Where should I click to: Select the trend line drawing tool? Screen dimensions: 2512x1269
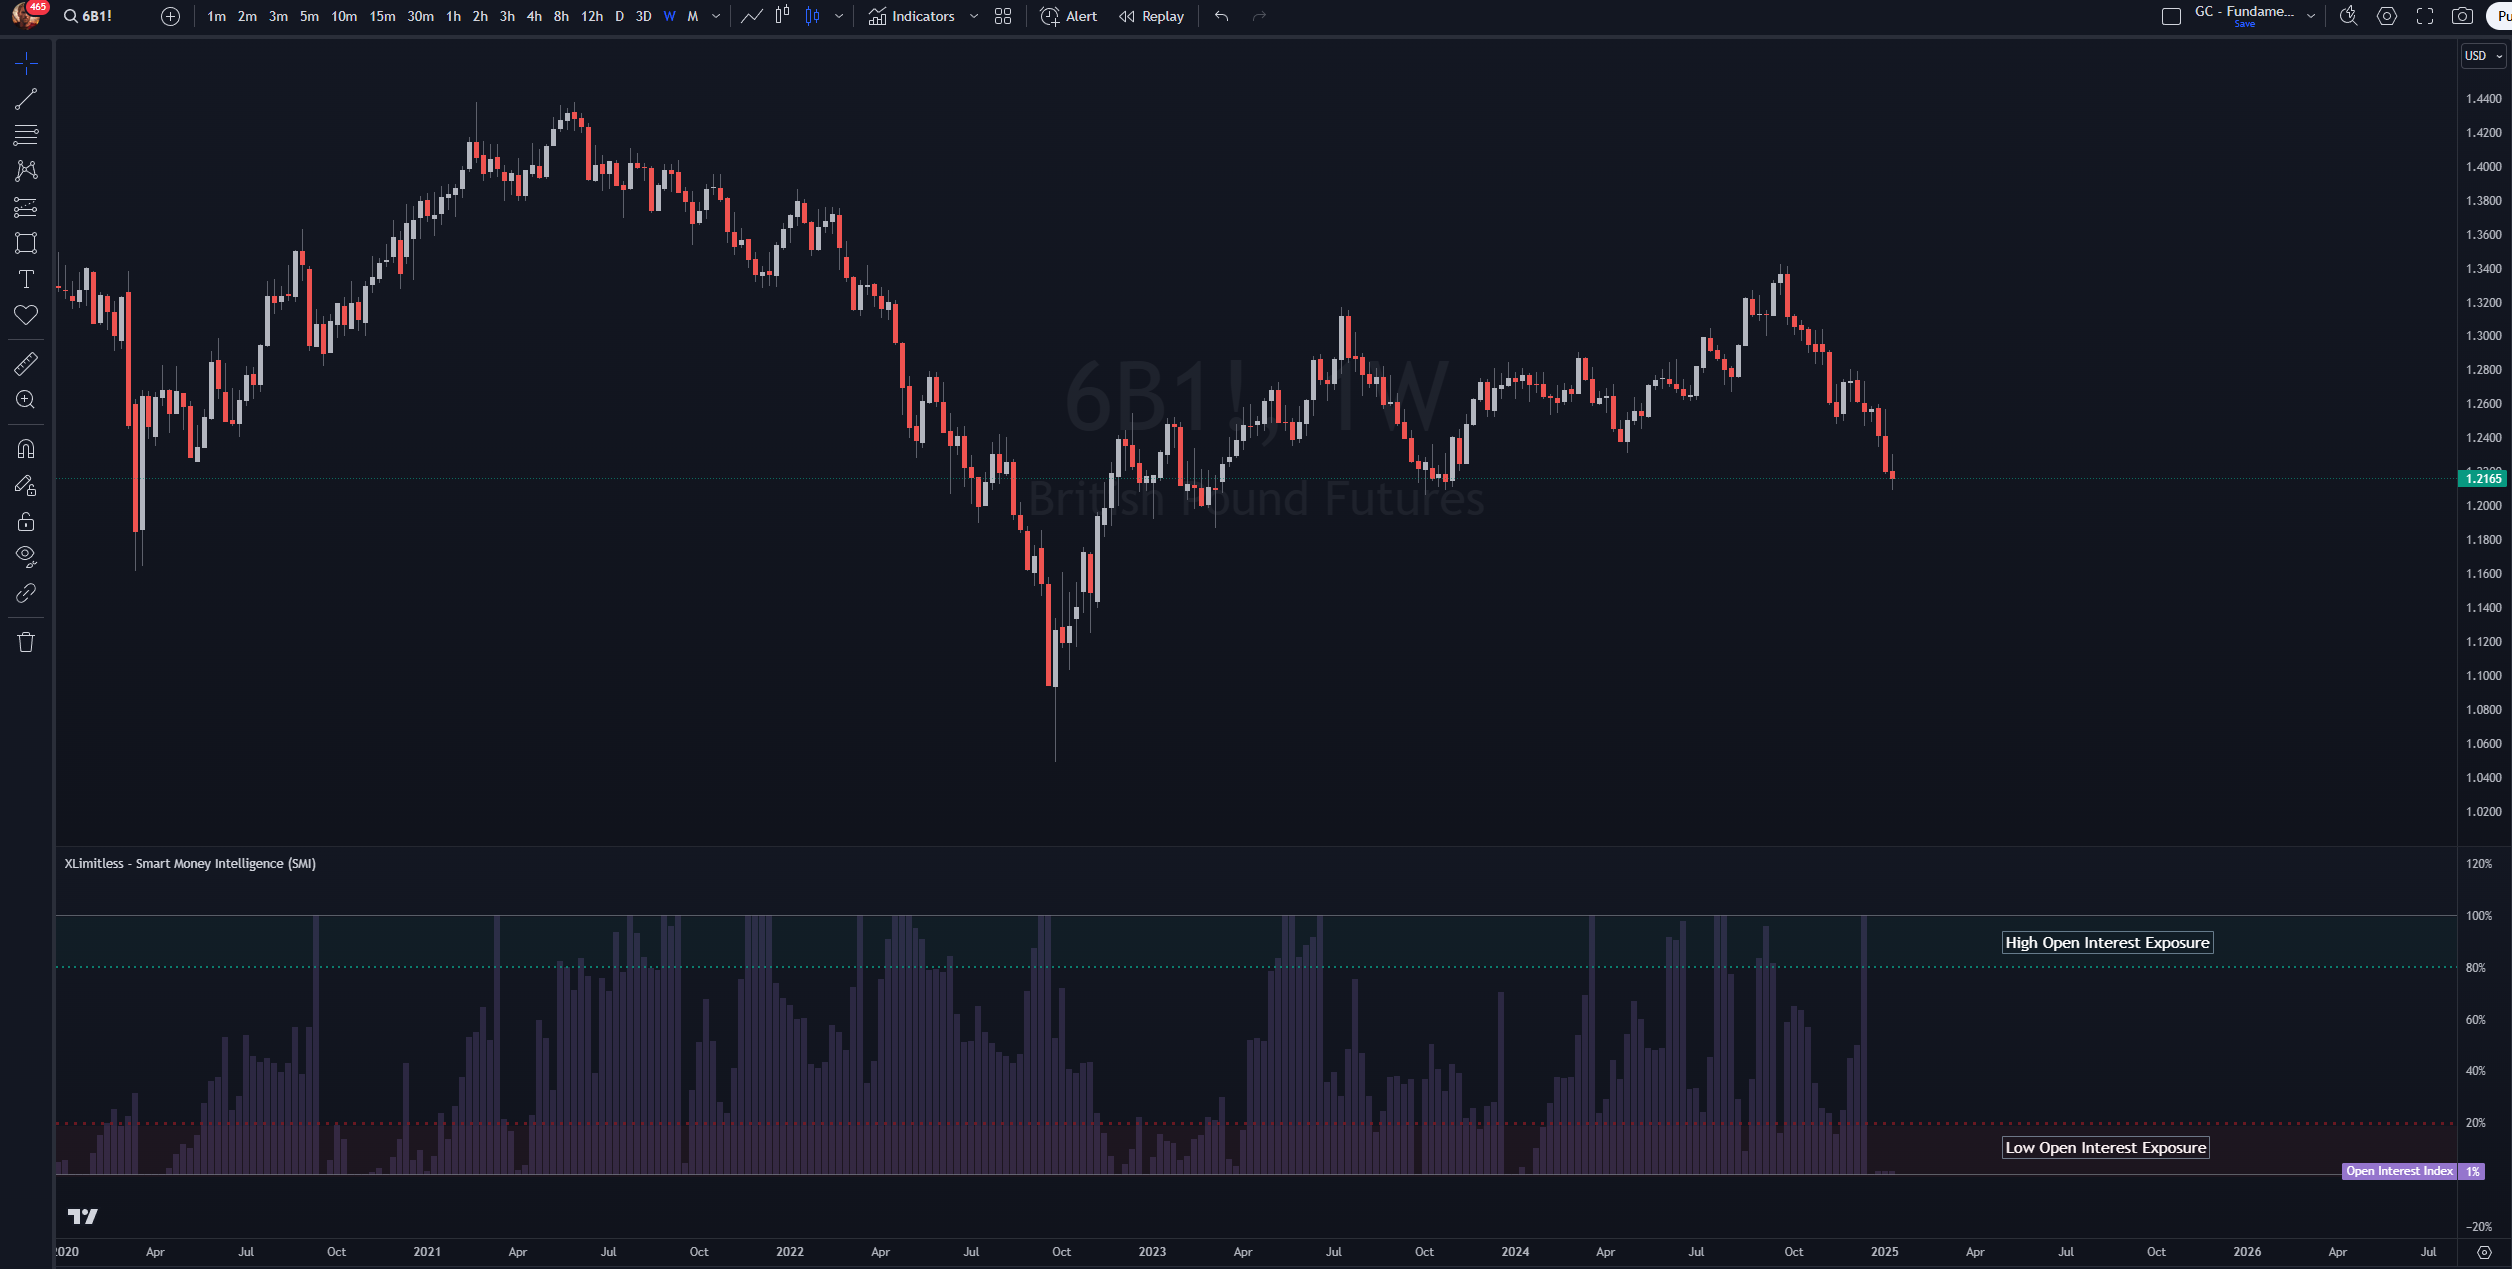coord(26,99)
